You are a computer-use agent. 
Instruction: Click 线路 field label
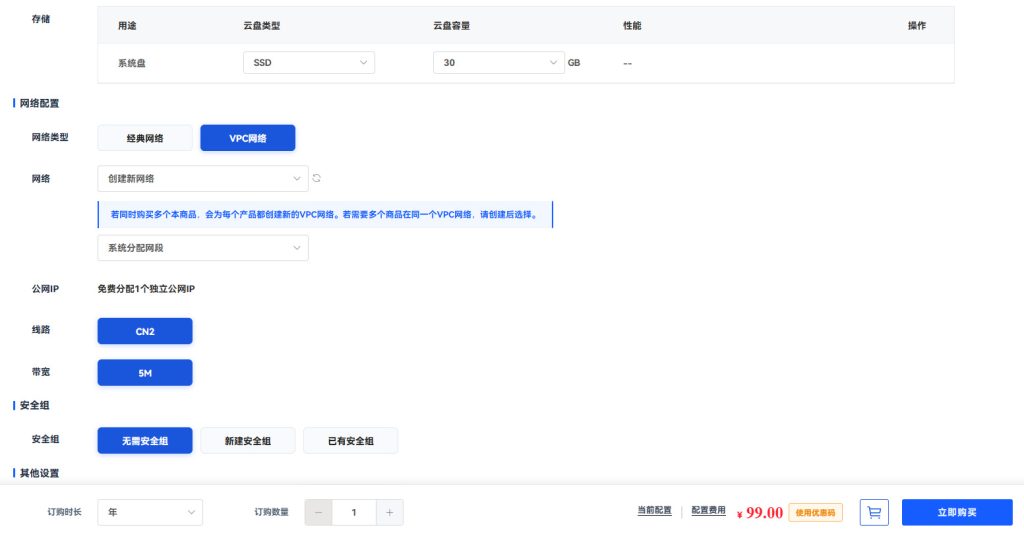(40, 330)
